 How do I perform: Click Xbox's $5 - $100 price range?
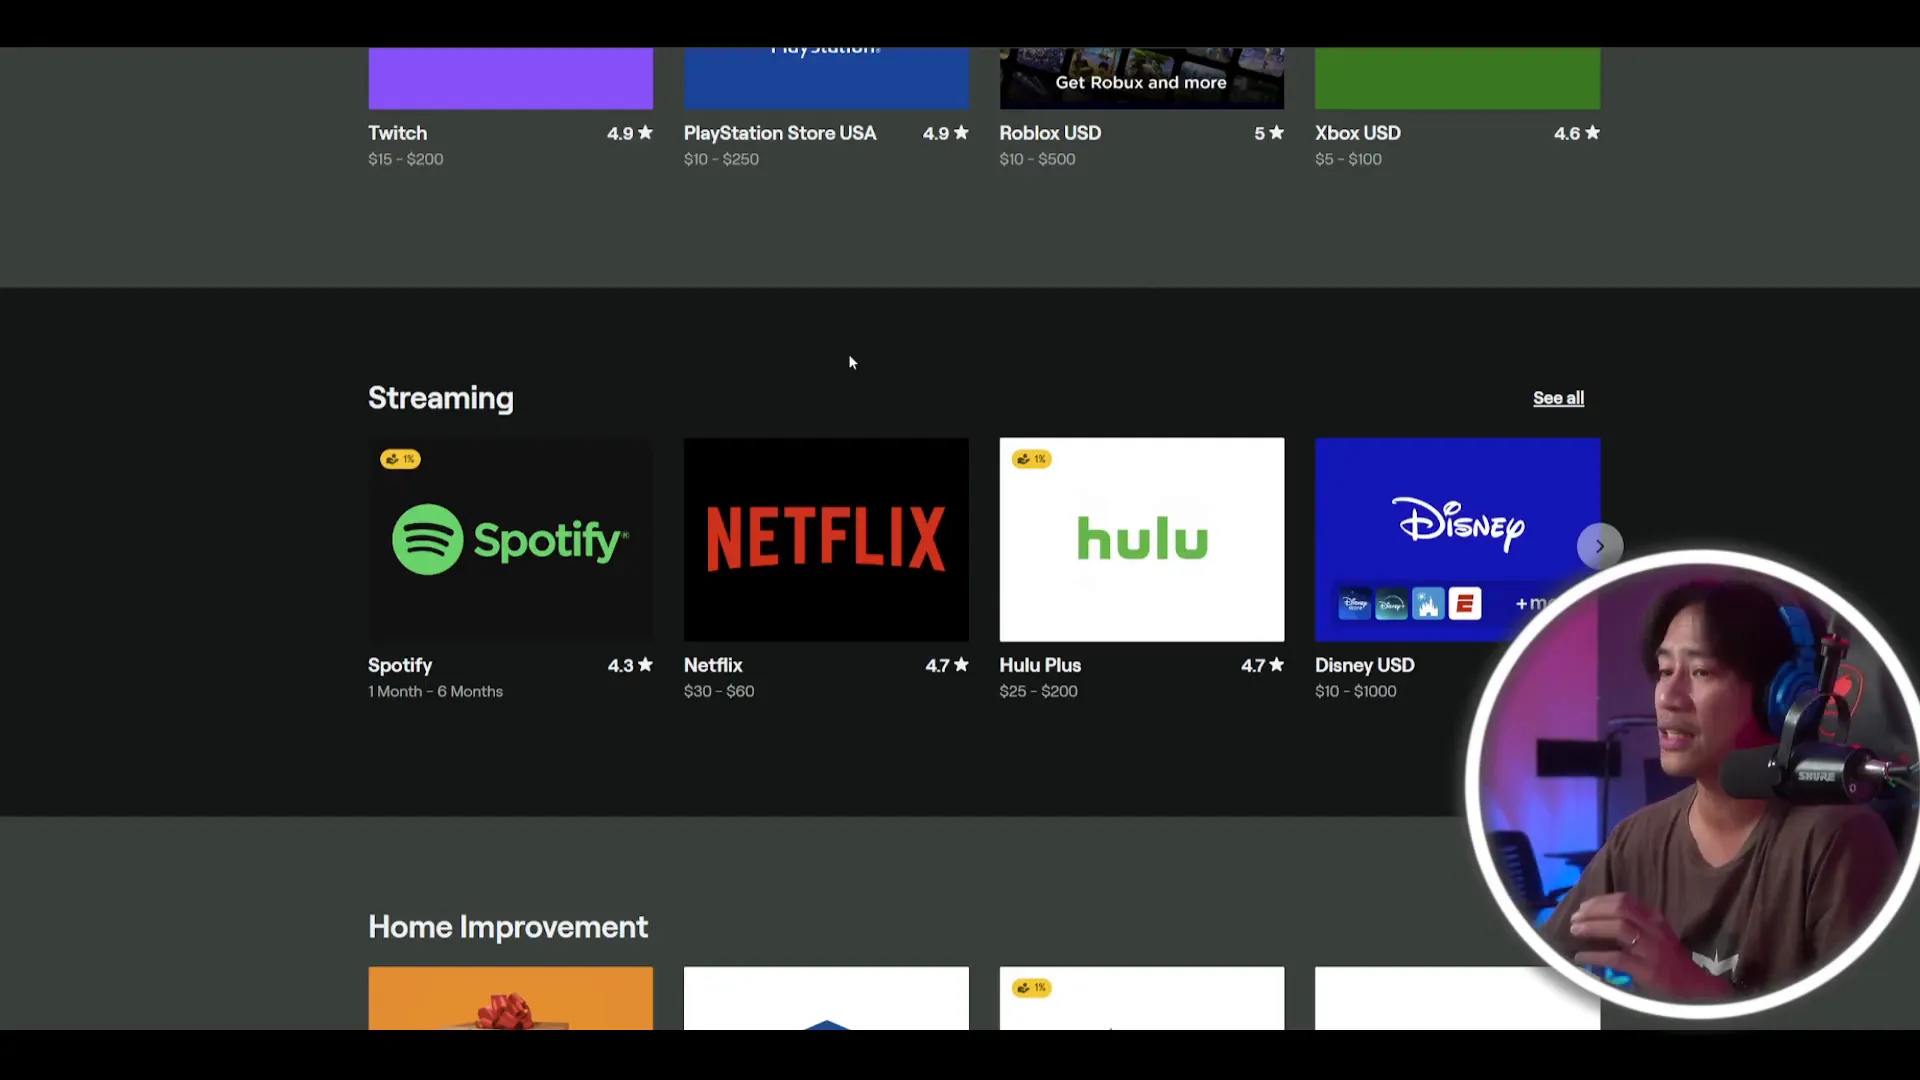point(1348,159)
